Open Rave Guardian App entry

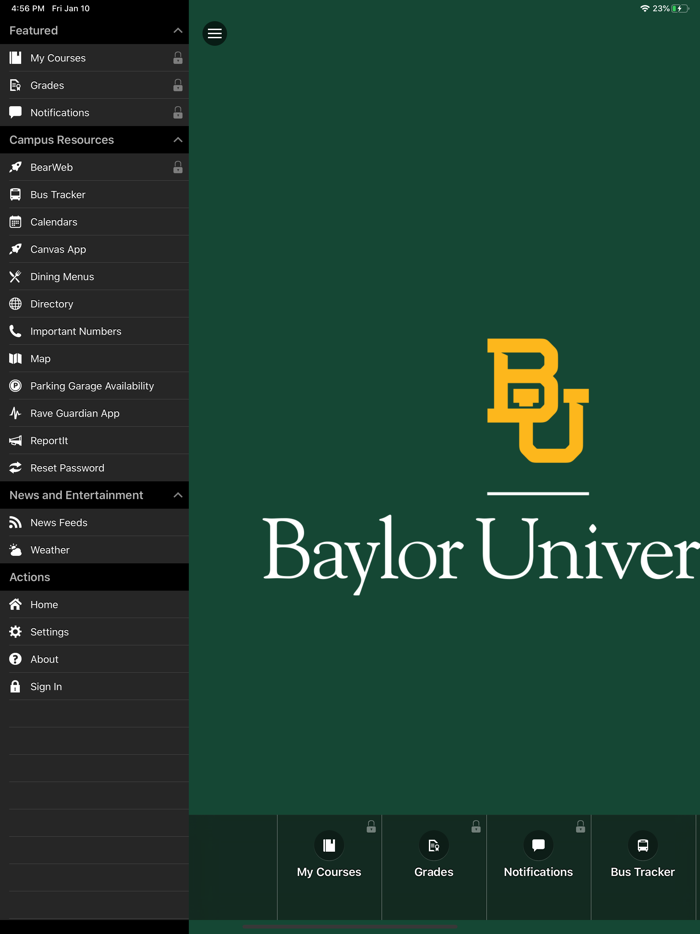pyautogui.click(x=94, y=413)
